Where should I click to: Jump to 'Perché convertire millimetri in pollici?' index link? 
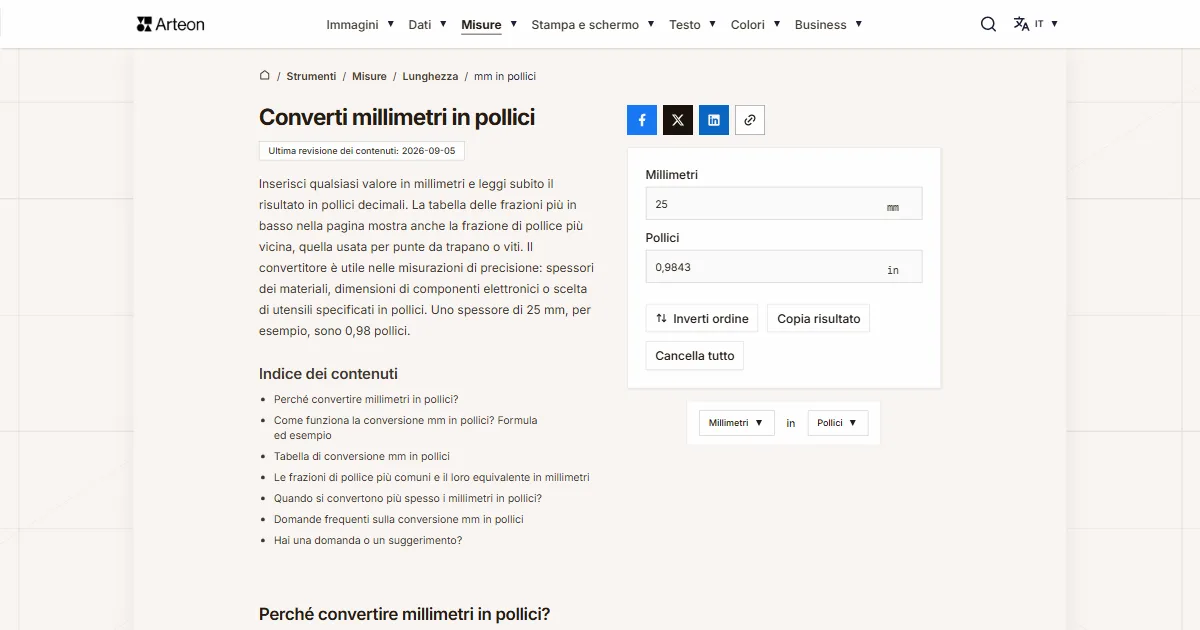366,399
